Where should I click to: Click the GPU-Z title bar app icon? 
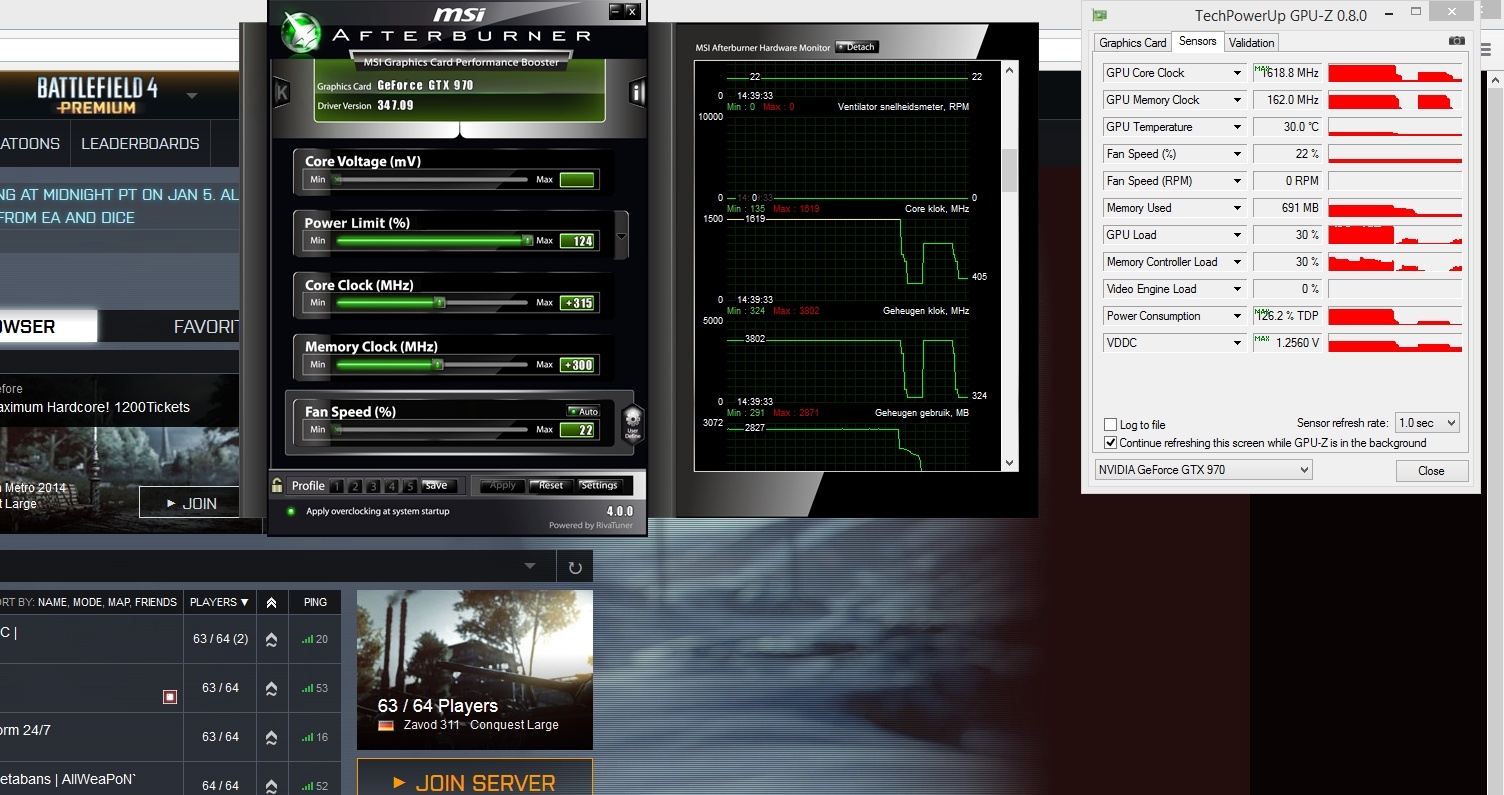click(x=1100, y=15)
